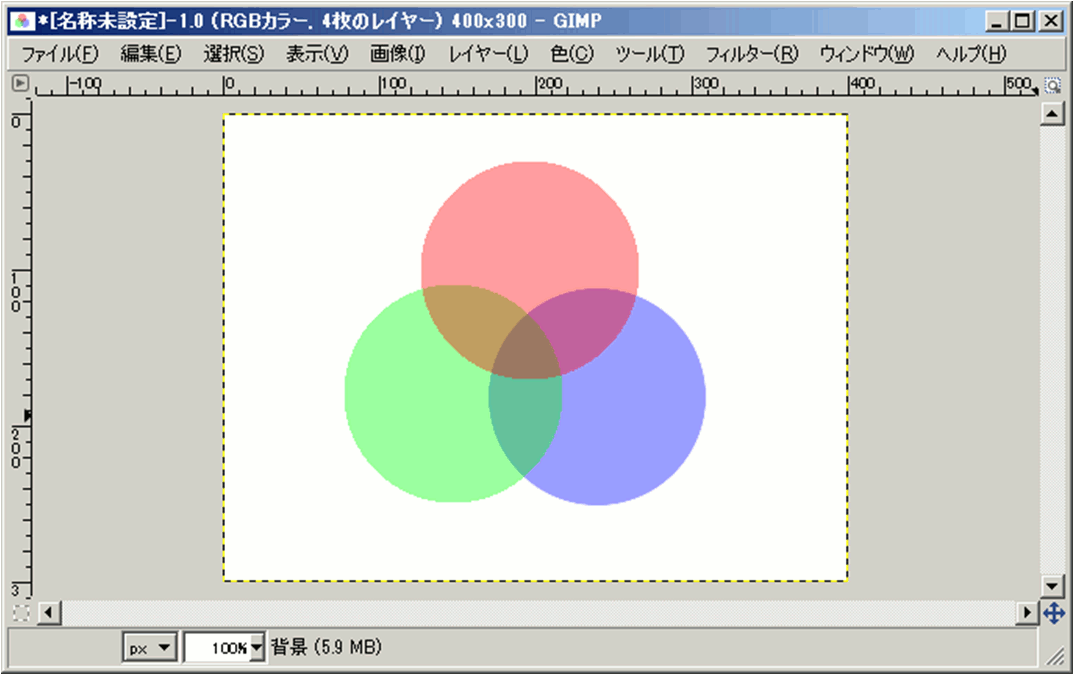The height and width of the screenshot is (675, 1074).
Task: Click inside the red circle on canvas
Action: click(530, 220)
